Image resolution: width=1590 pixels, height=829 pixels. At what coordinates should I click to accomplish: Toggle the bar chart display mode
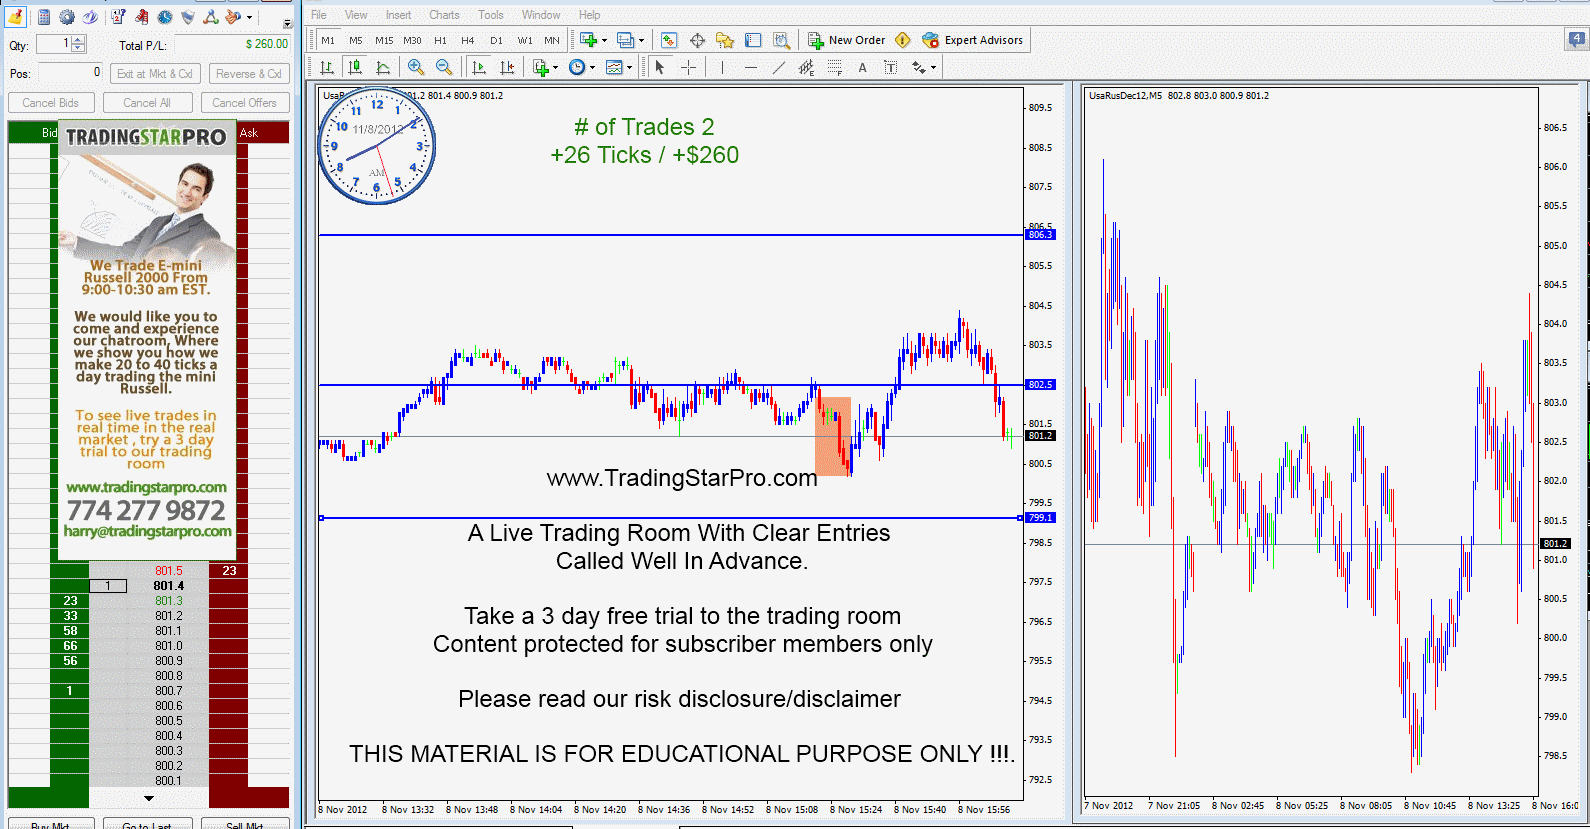(327, 67)
